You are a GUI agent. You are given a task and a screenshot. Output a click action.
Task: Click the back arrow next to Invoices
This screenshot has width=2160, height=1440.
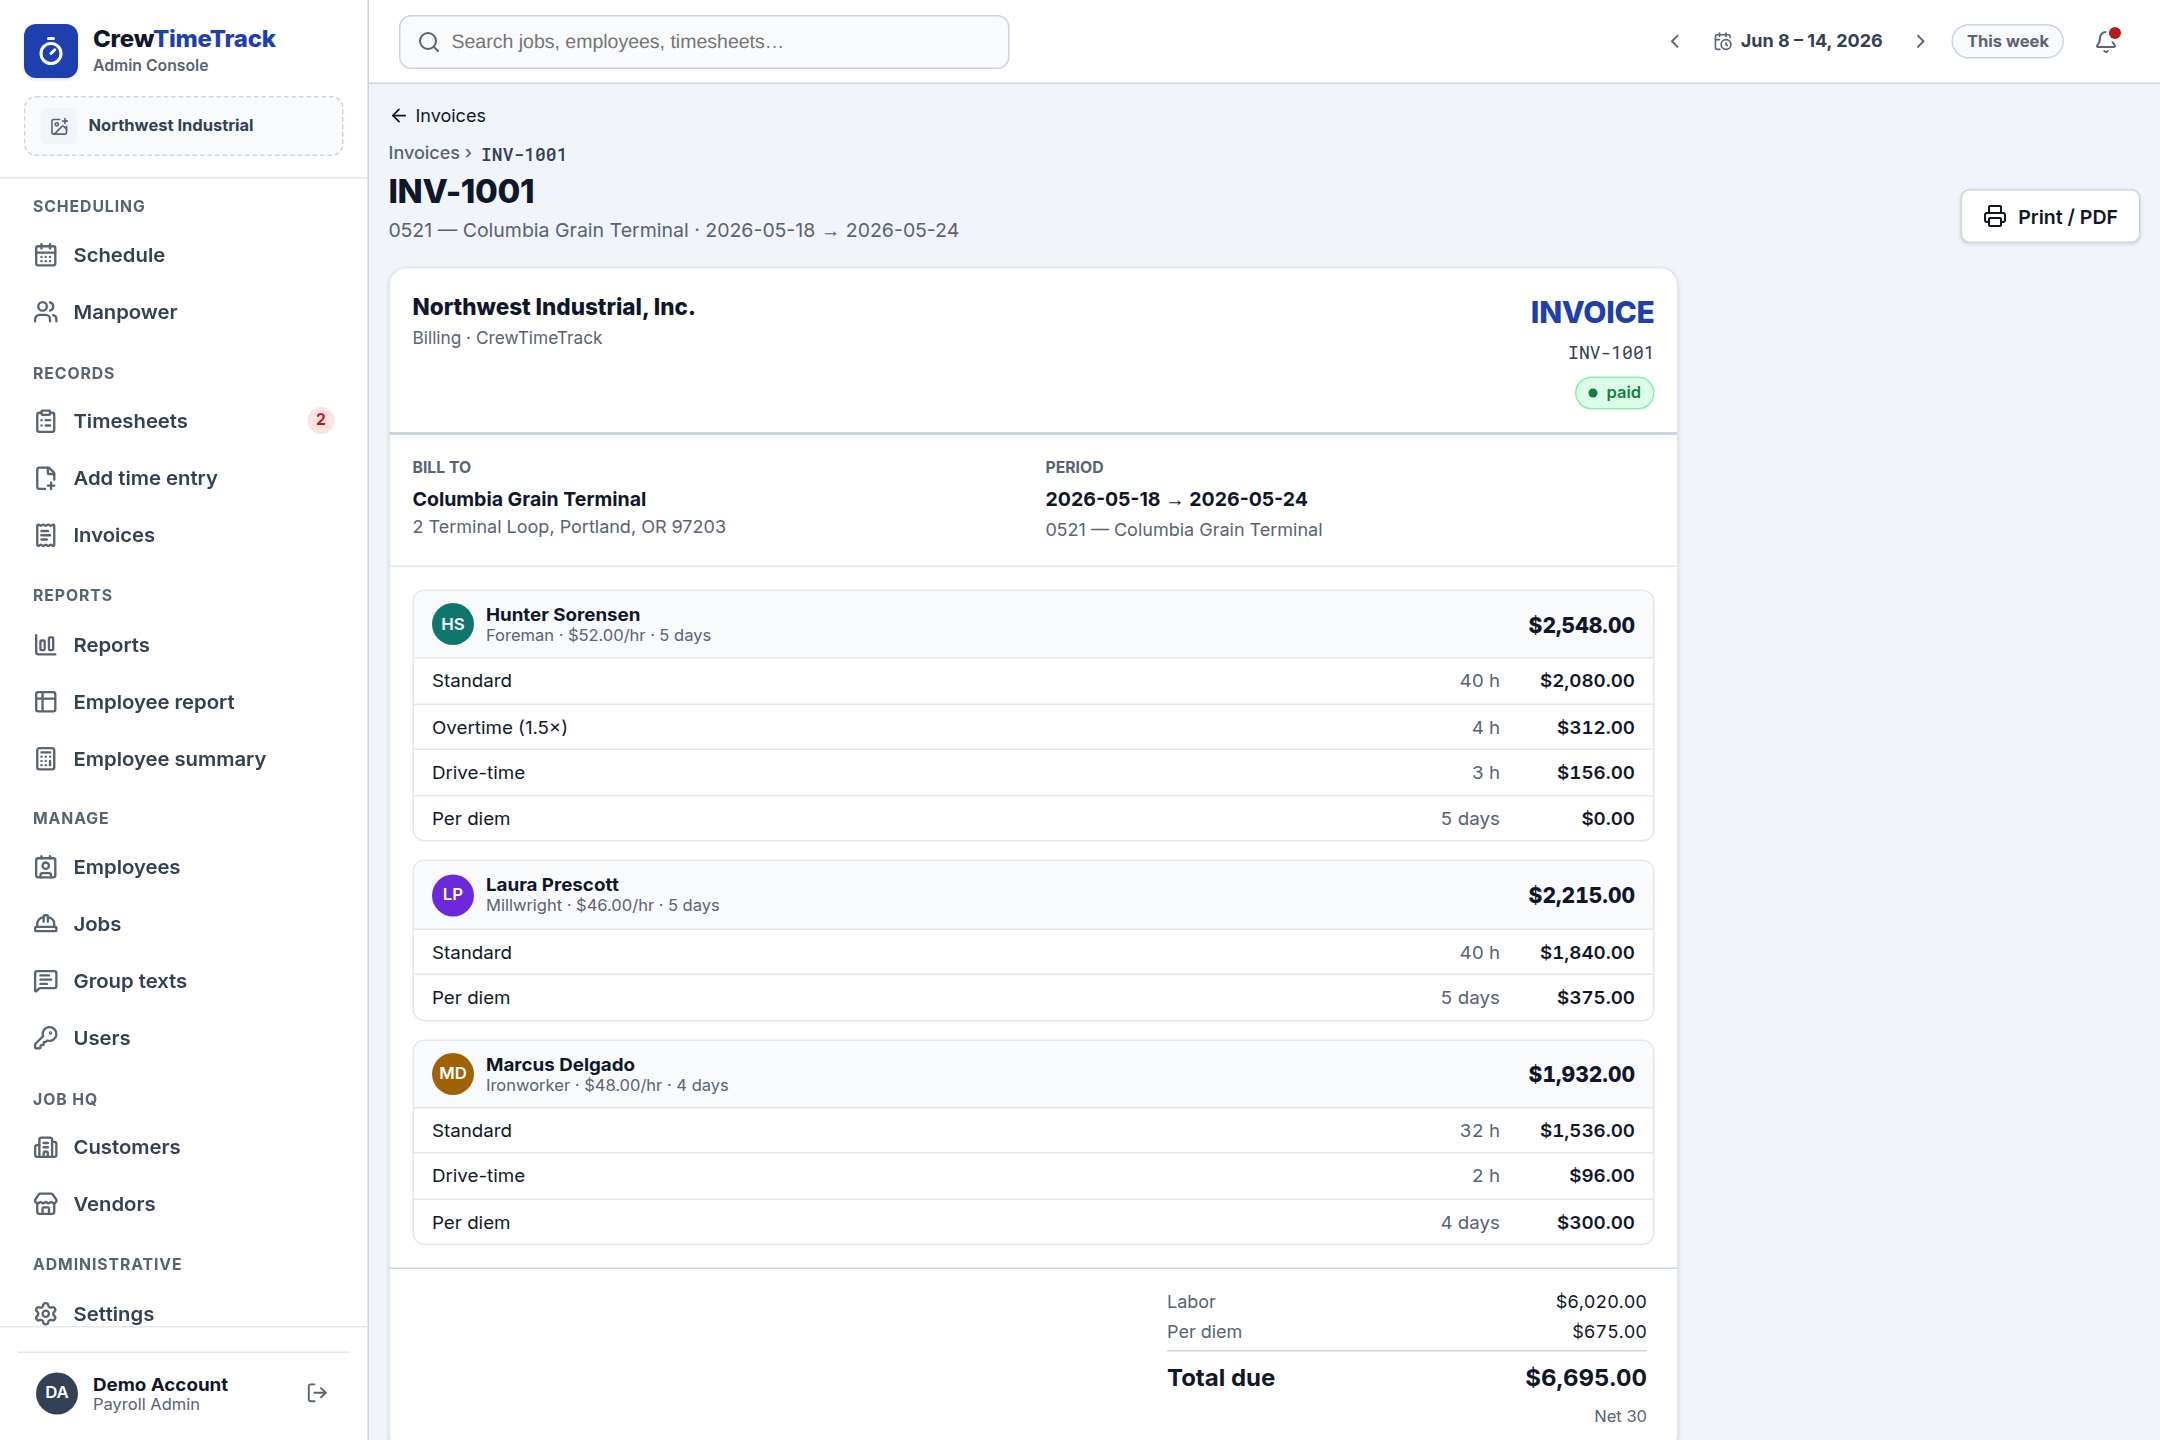point(399,116)
